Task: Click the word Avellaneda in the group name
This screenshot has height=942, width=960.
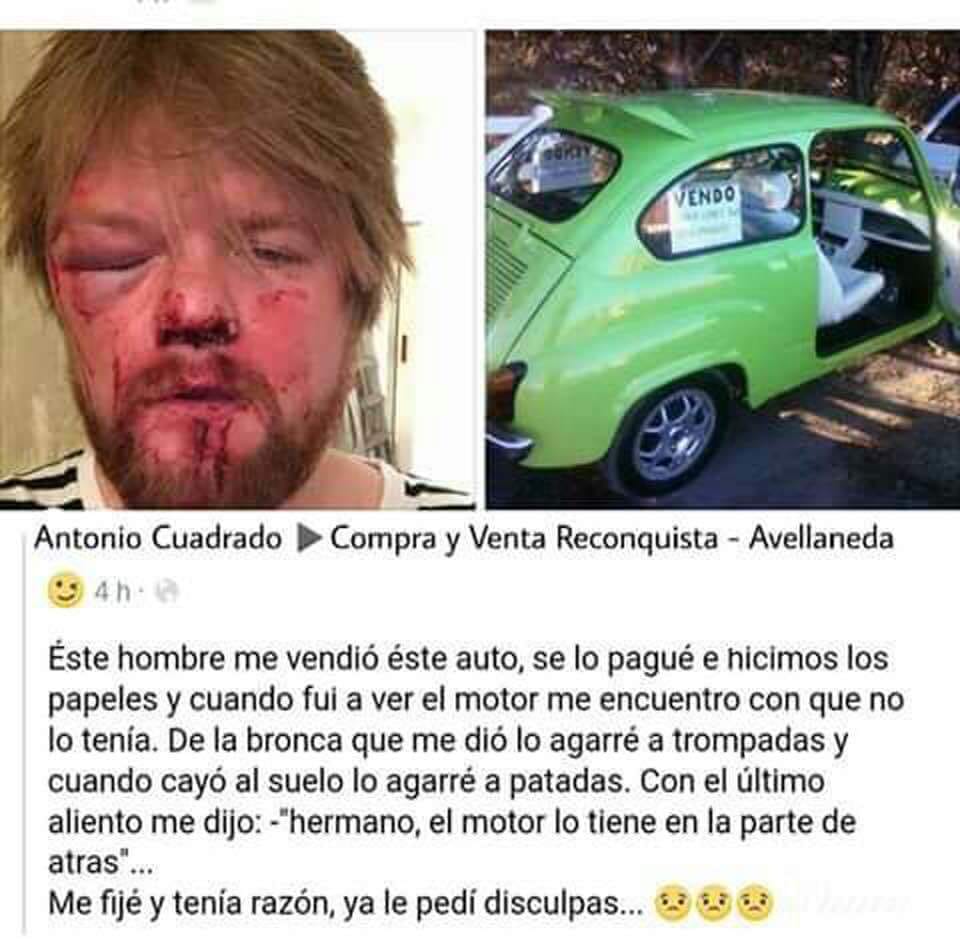Action: coord(822,538)
